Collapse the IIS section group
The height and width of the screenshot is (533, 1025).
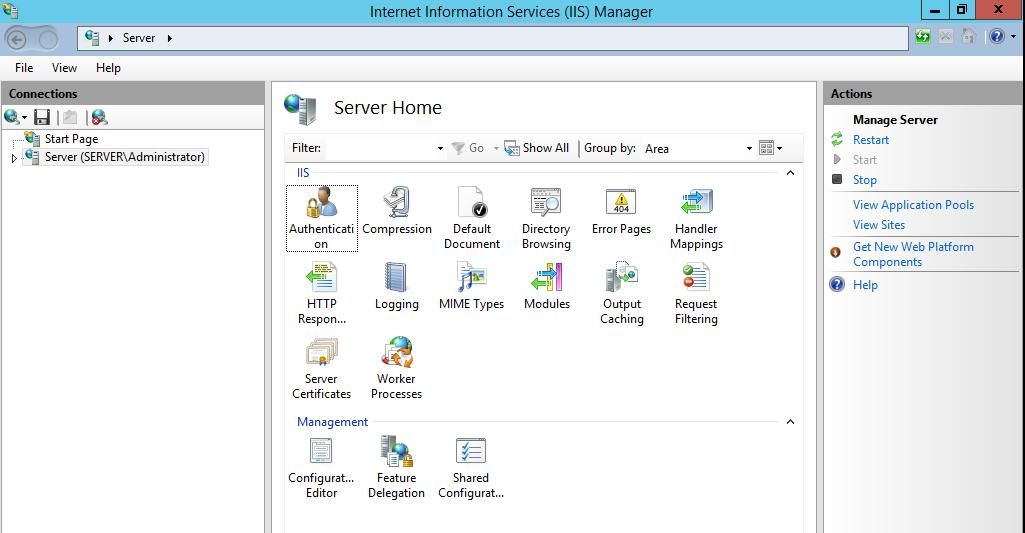(790, 173)
